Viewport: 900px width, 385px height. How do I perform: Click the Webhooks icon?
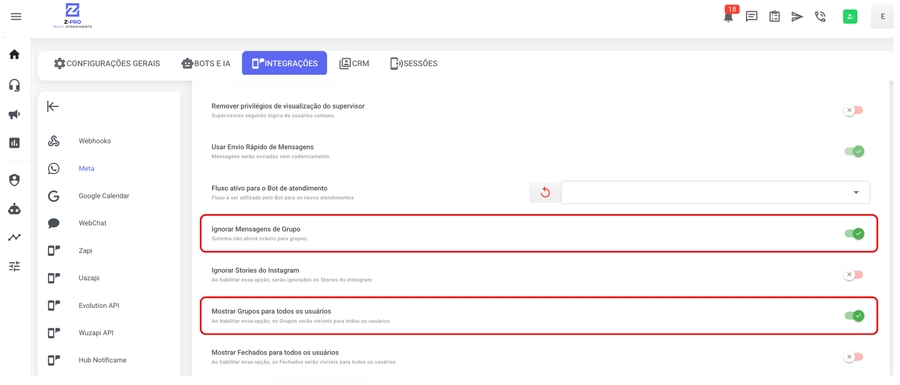pyautogui.click(x=53, y=141)
